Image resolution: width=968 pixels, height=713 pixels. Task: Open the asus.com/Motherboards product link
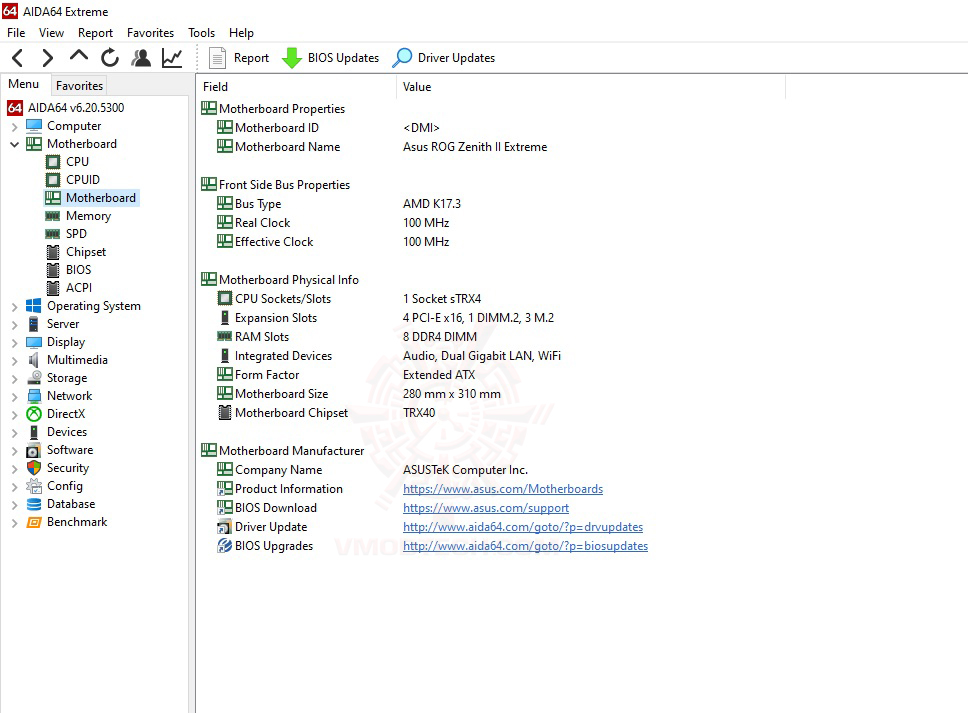503,489
